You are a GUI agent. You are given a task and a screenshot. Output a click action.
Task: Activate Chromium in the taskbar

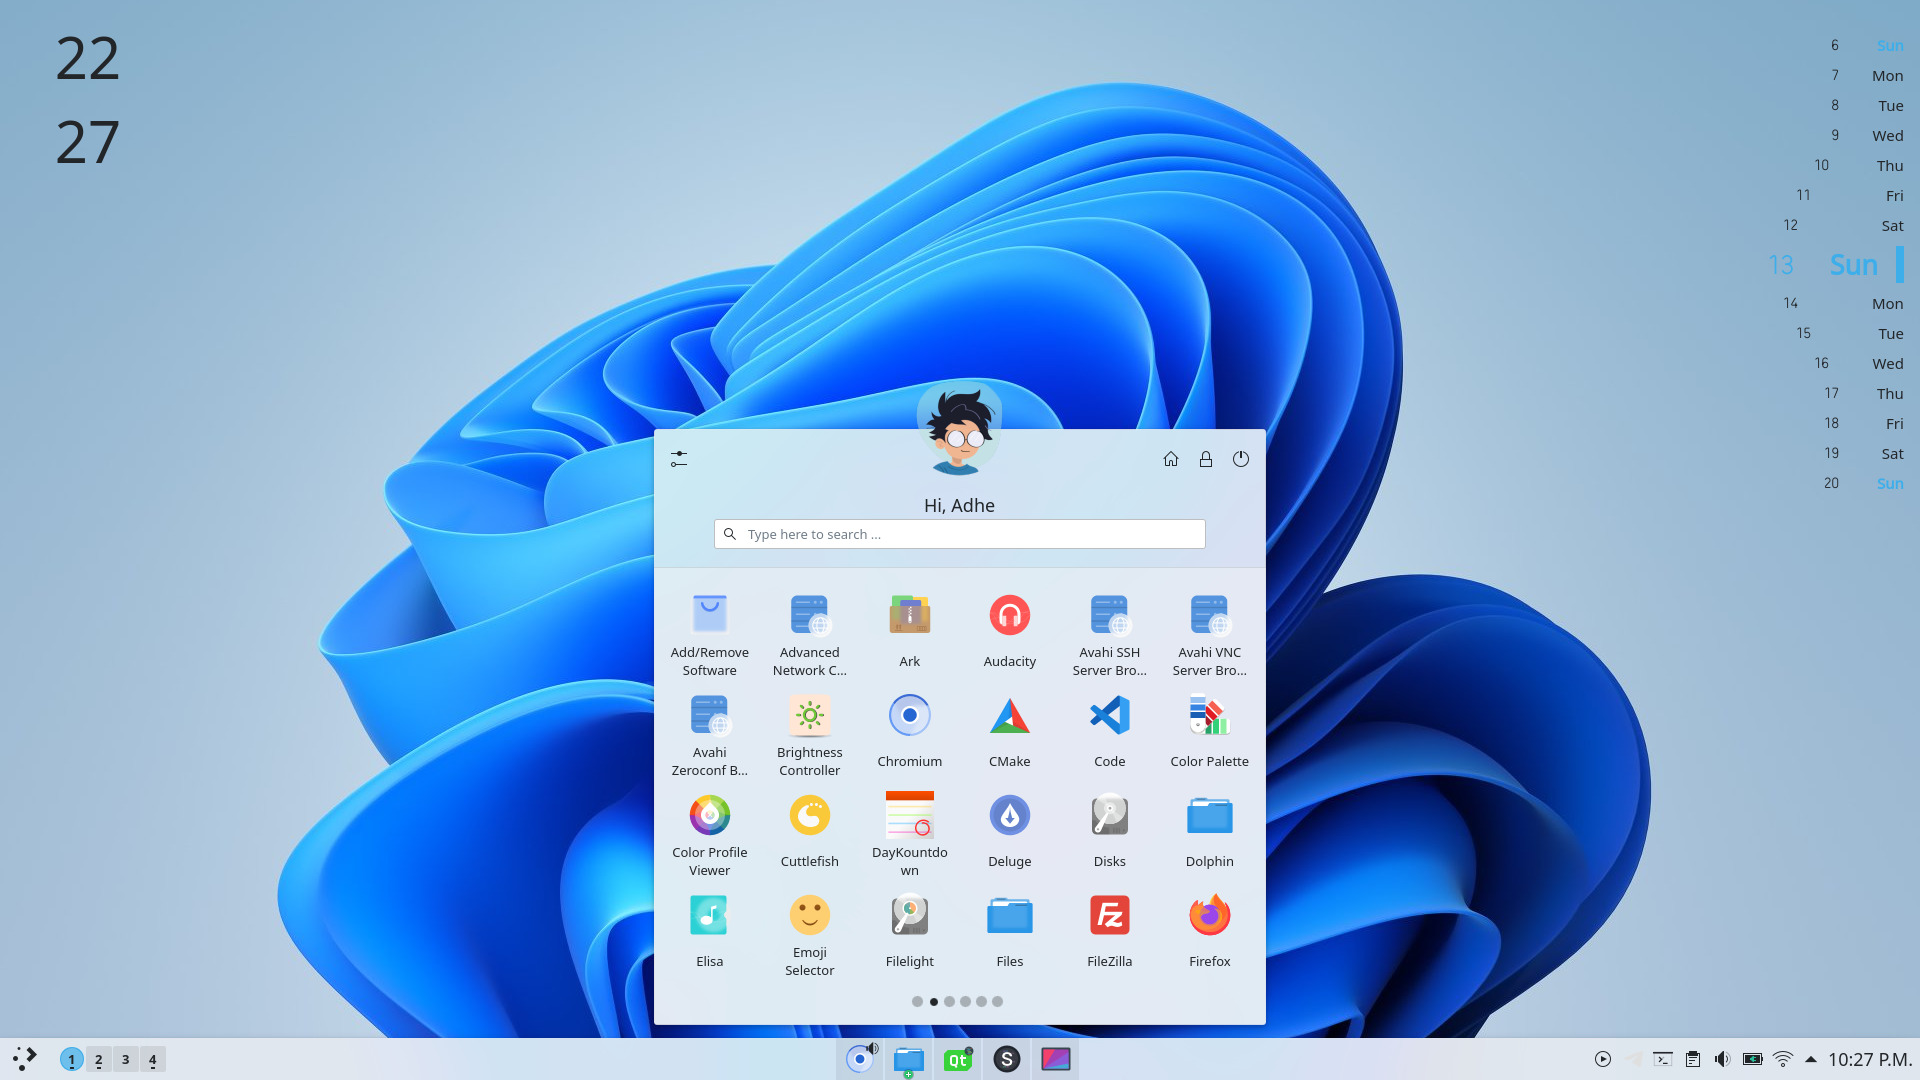(860, 1059)
